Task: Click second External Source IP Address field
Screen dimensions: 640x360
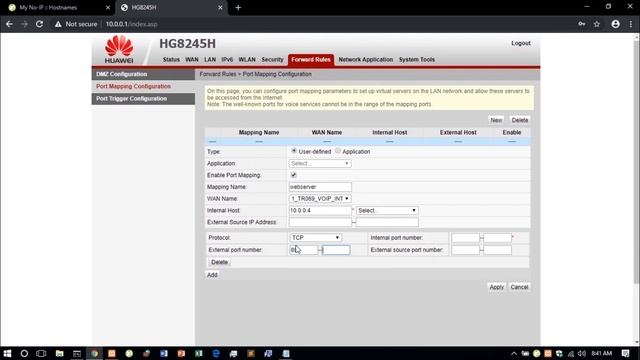Action: pyautogui.click(x=387, y=222)
